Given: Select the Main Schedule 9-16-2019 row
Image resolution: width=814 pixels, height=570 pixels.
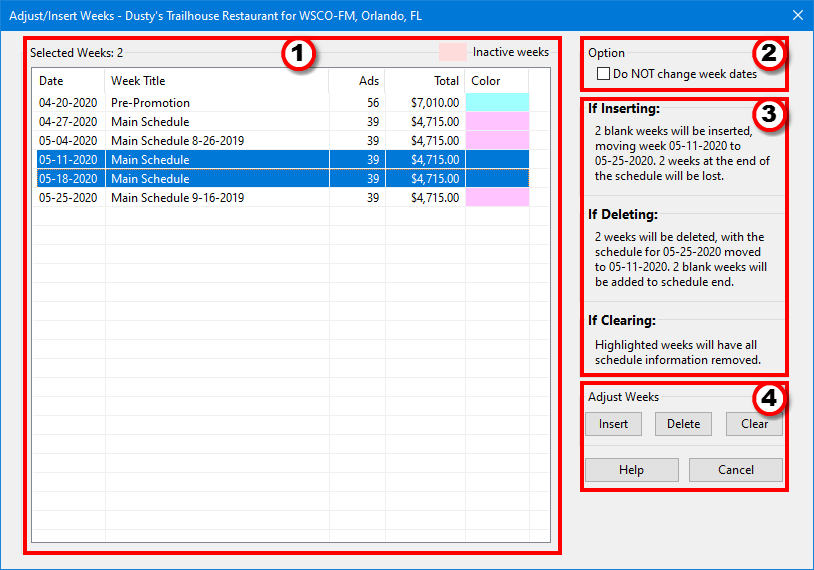Looking at the screenshot, I should pos(177,198).
